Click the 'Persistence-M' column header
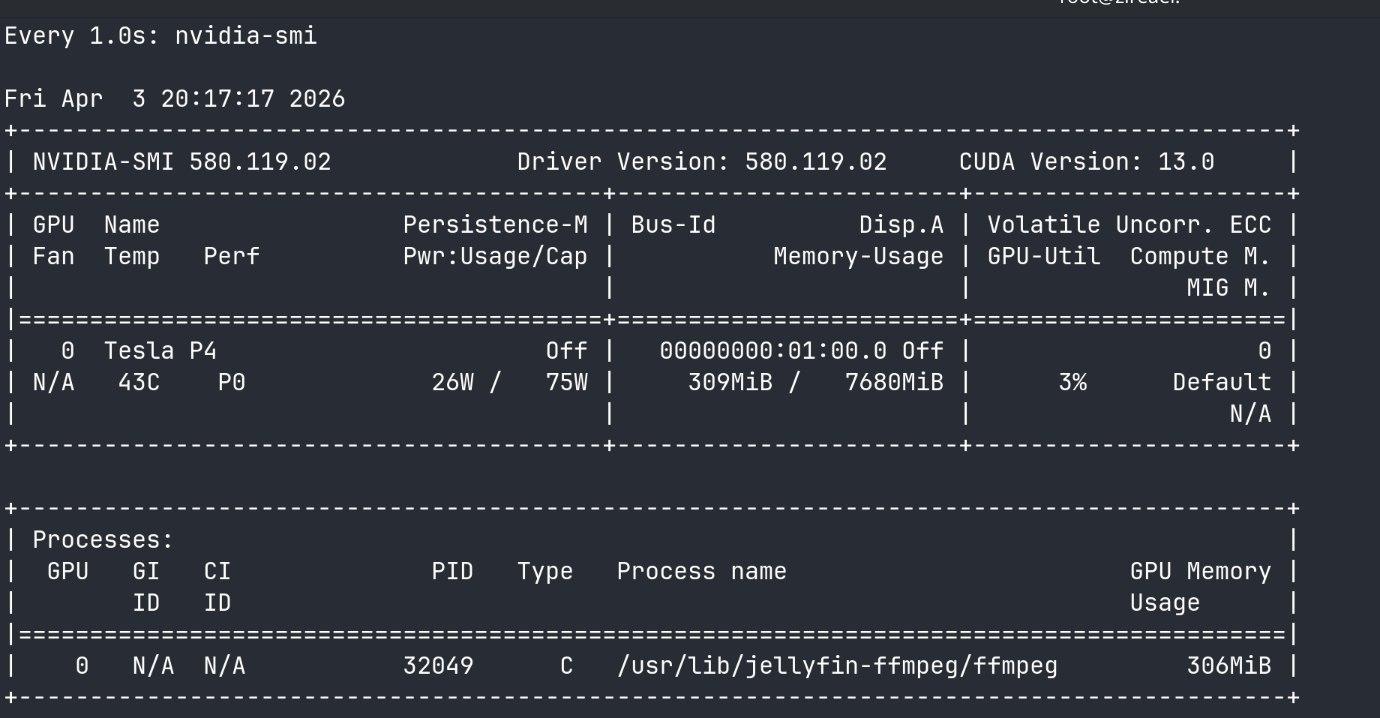Image resolution: width=1380 pixels, height=718 pixels. click(495, 225)
